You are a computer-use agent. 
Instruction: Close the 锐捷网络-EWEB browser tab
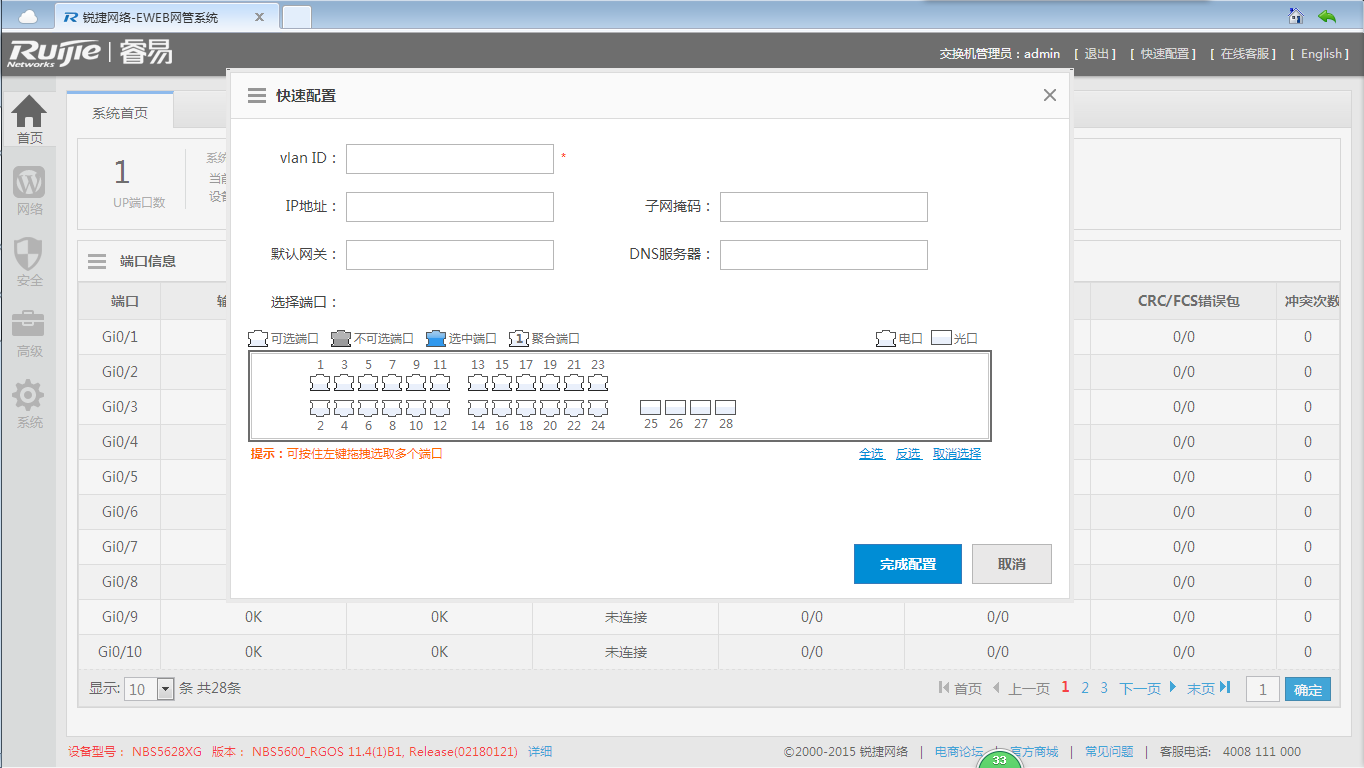(x=260, y=17)
